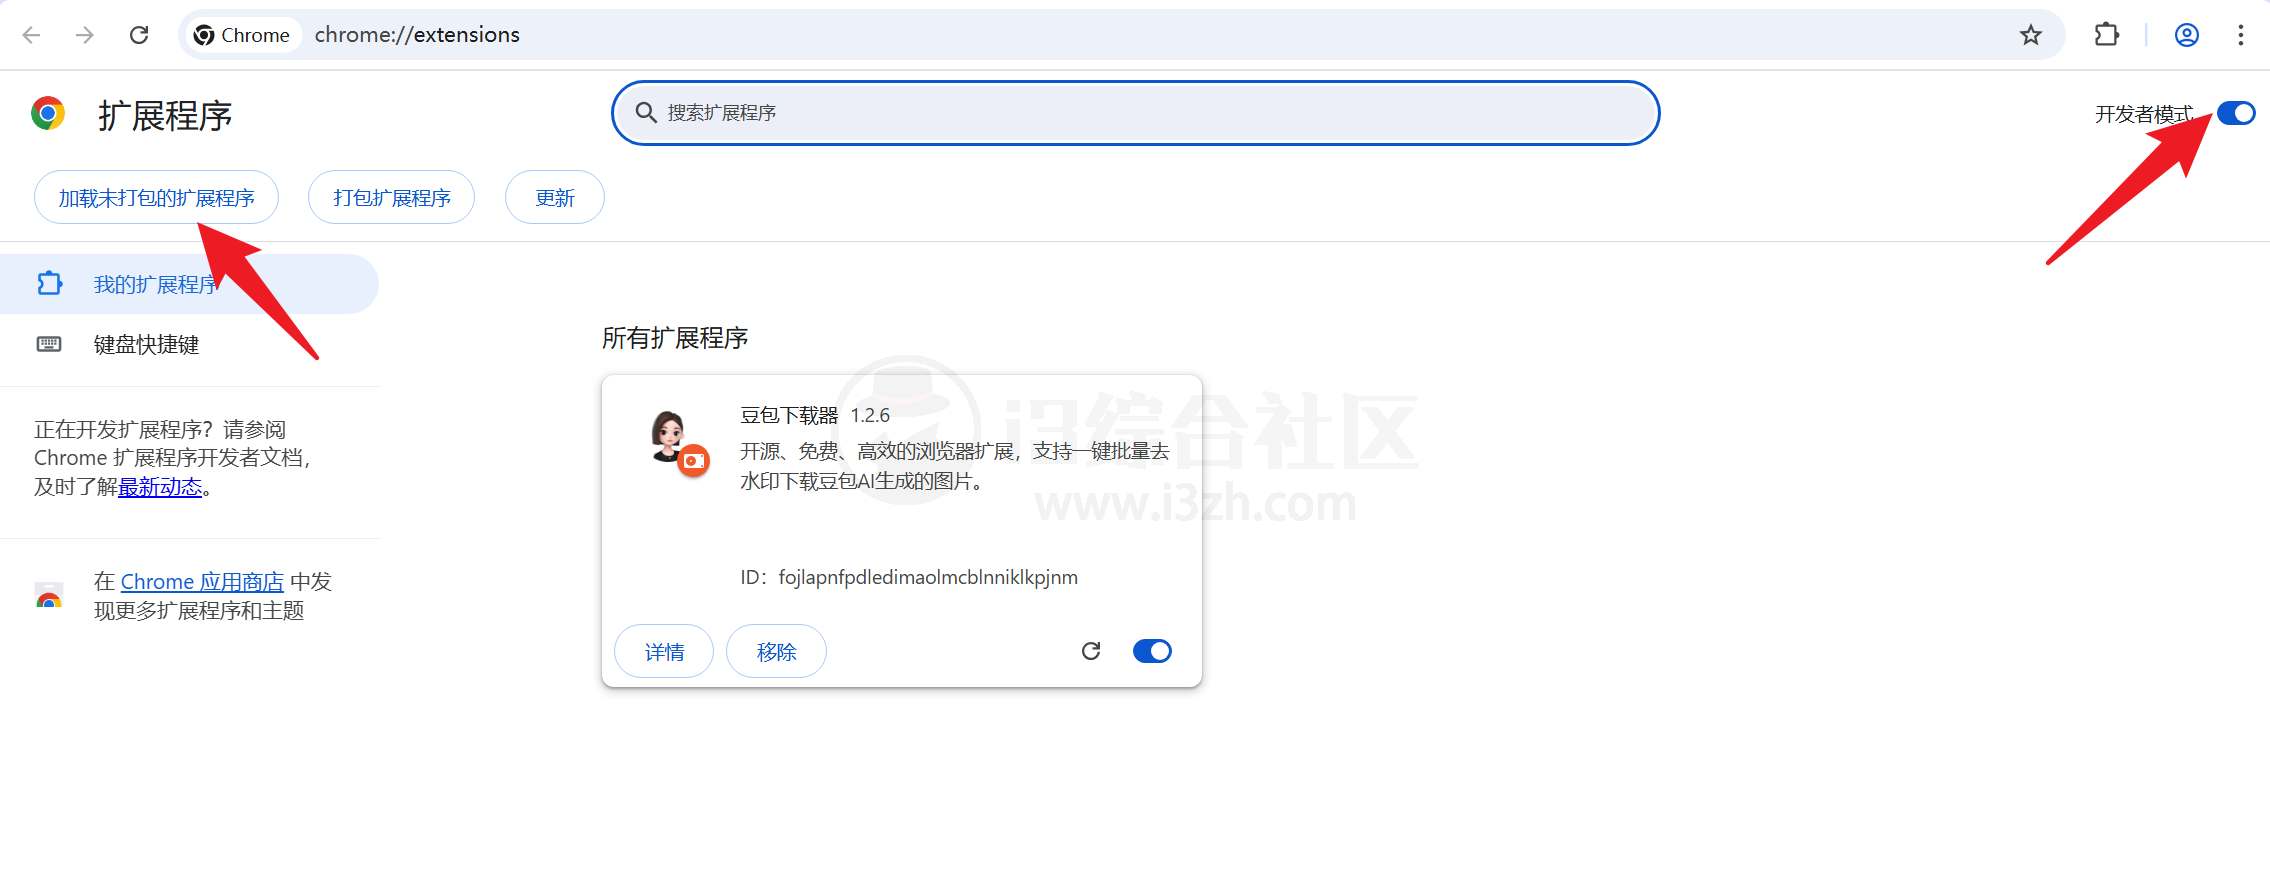Click the extension ID fojlapnfpdledimaolmcblnniklkpjnm
2270x886 pixels.
[x=927, y=577]
